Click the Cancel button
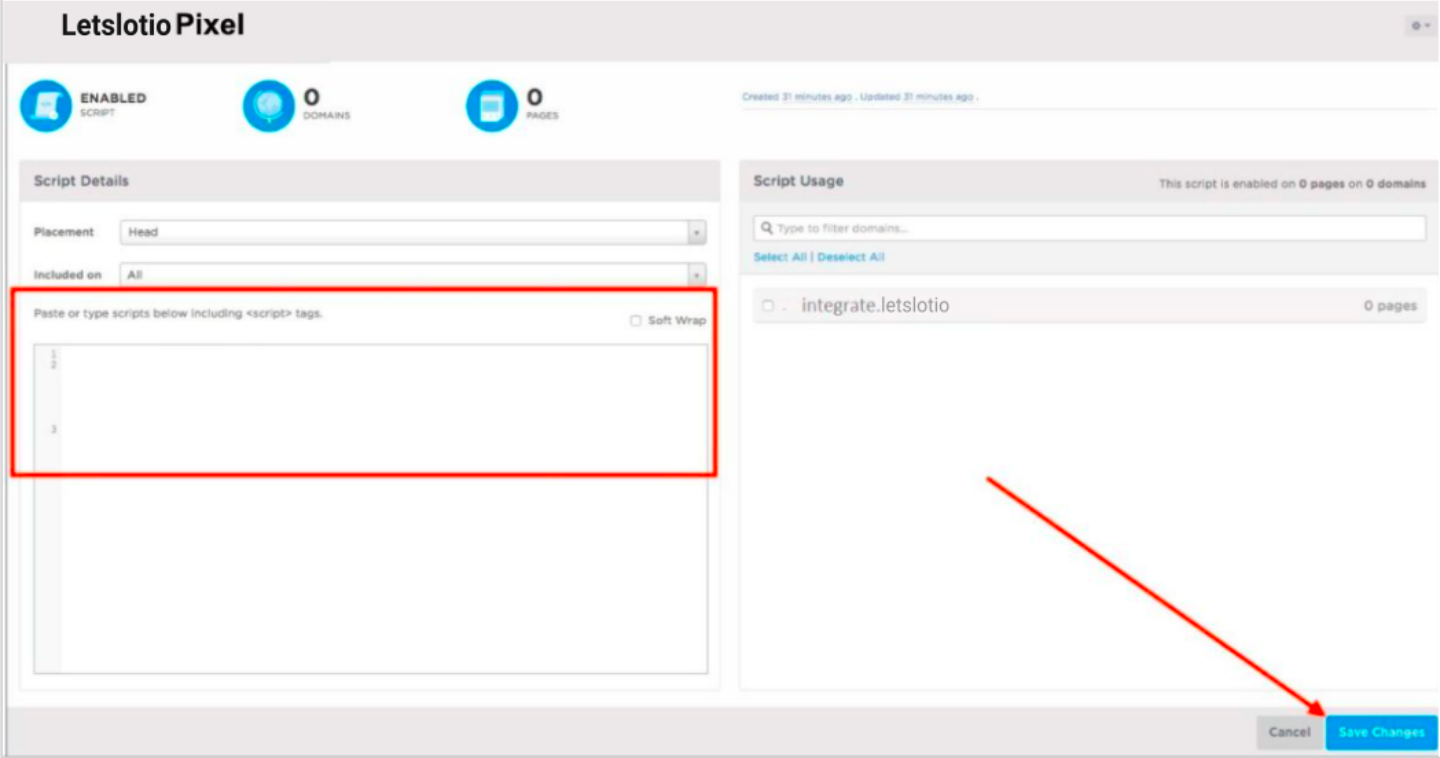This screenshot has width=1440, height=758. coord(1289,732)
